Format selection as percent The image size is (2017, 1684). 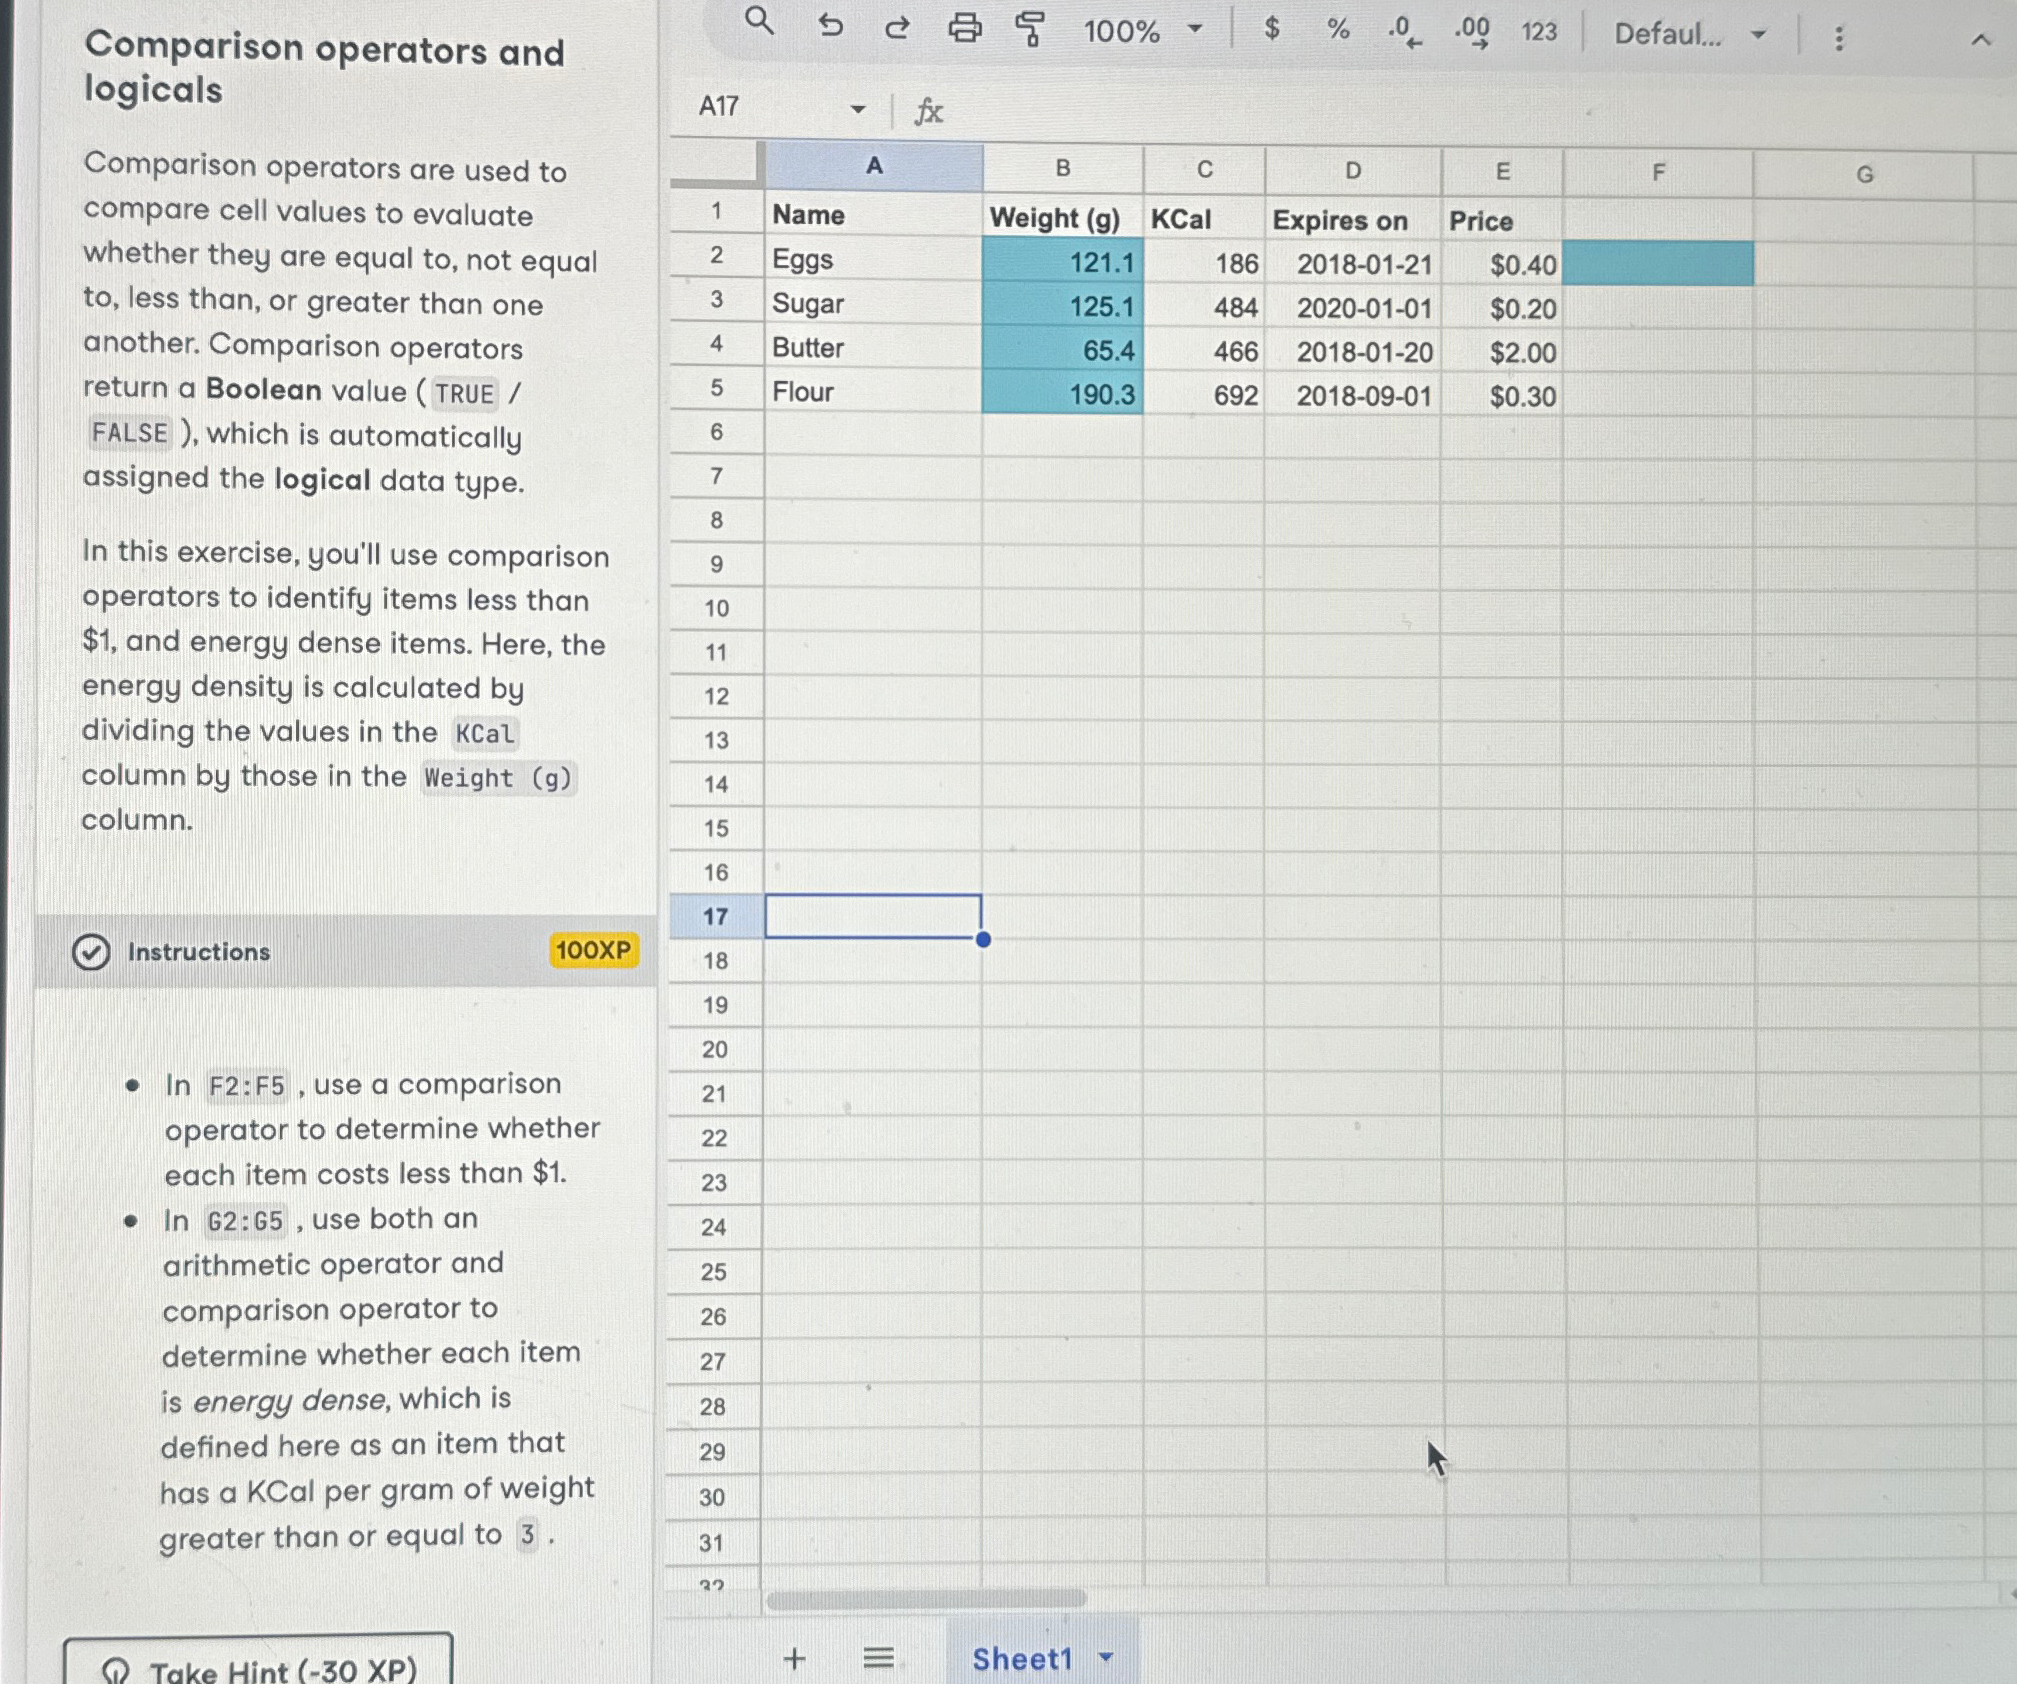pos(1338,30)
